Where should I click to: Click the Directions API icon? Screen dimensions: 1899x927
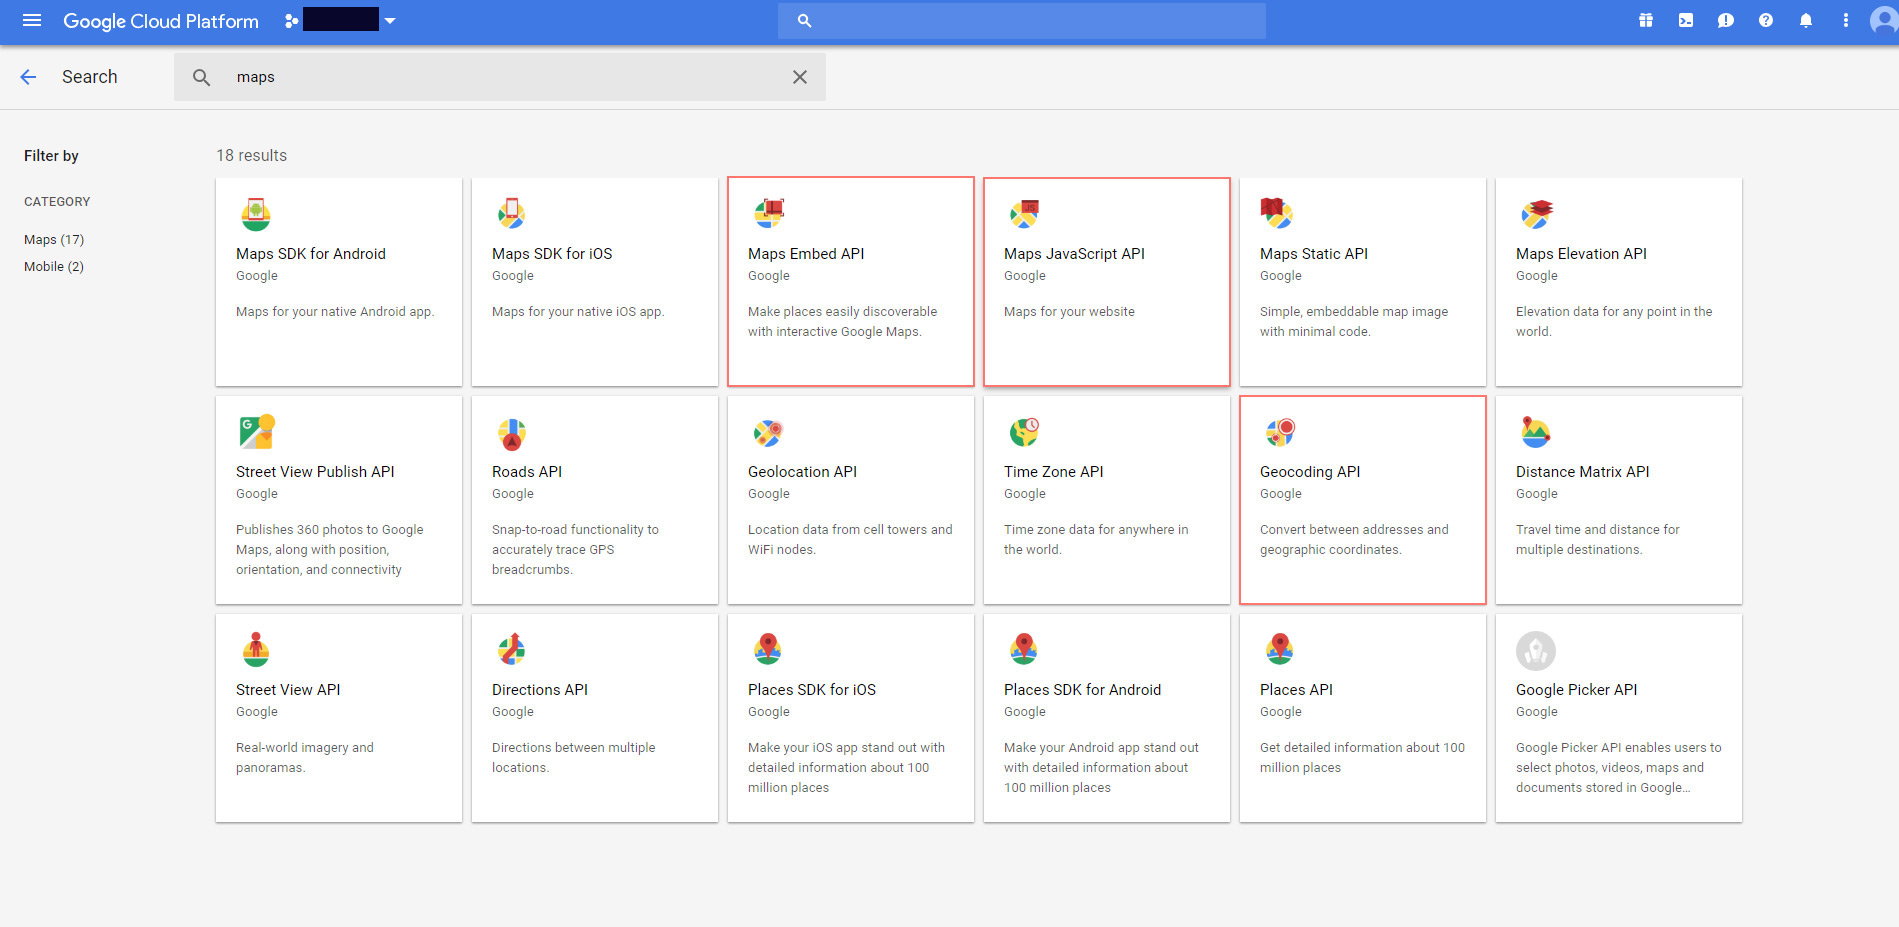512,650
